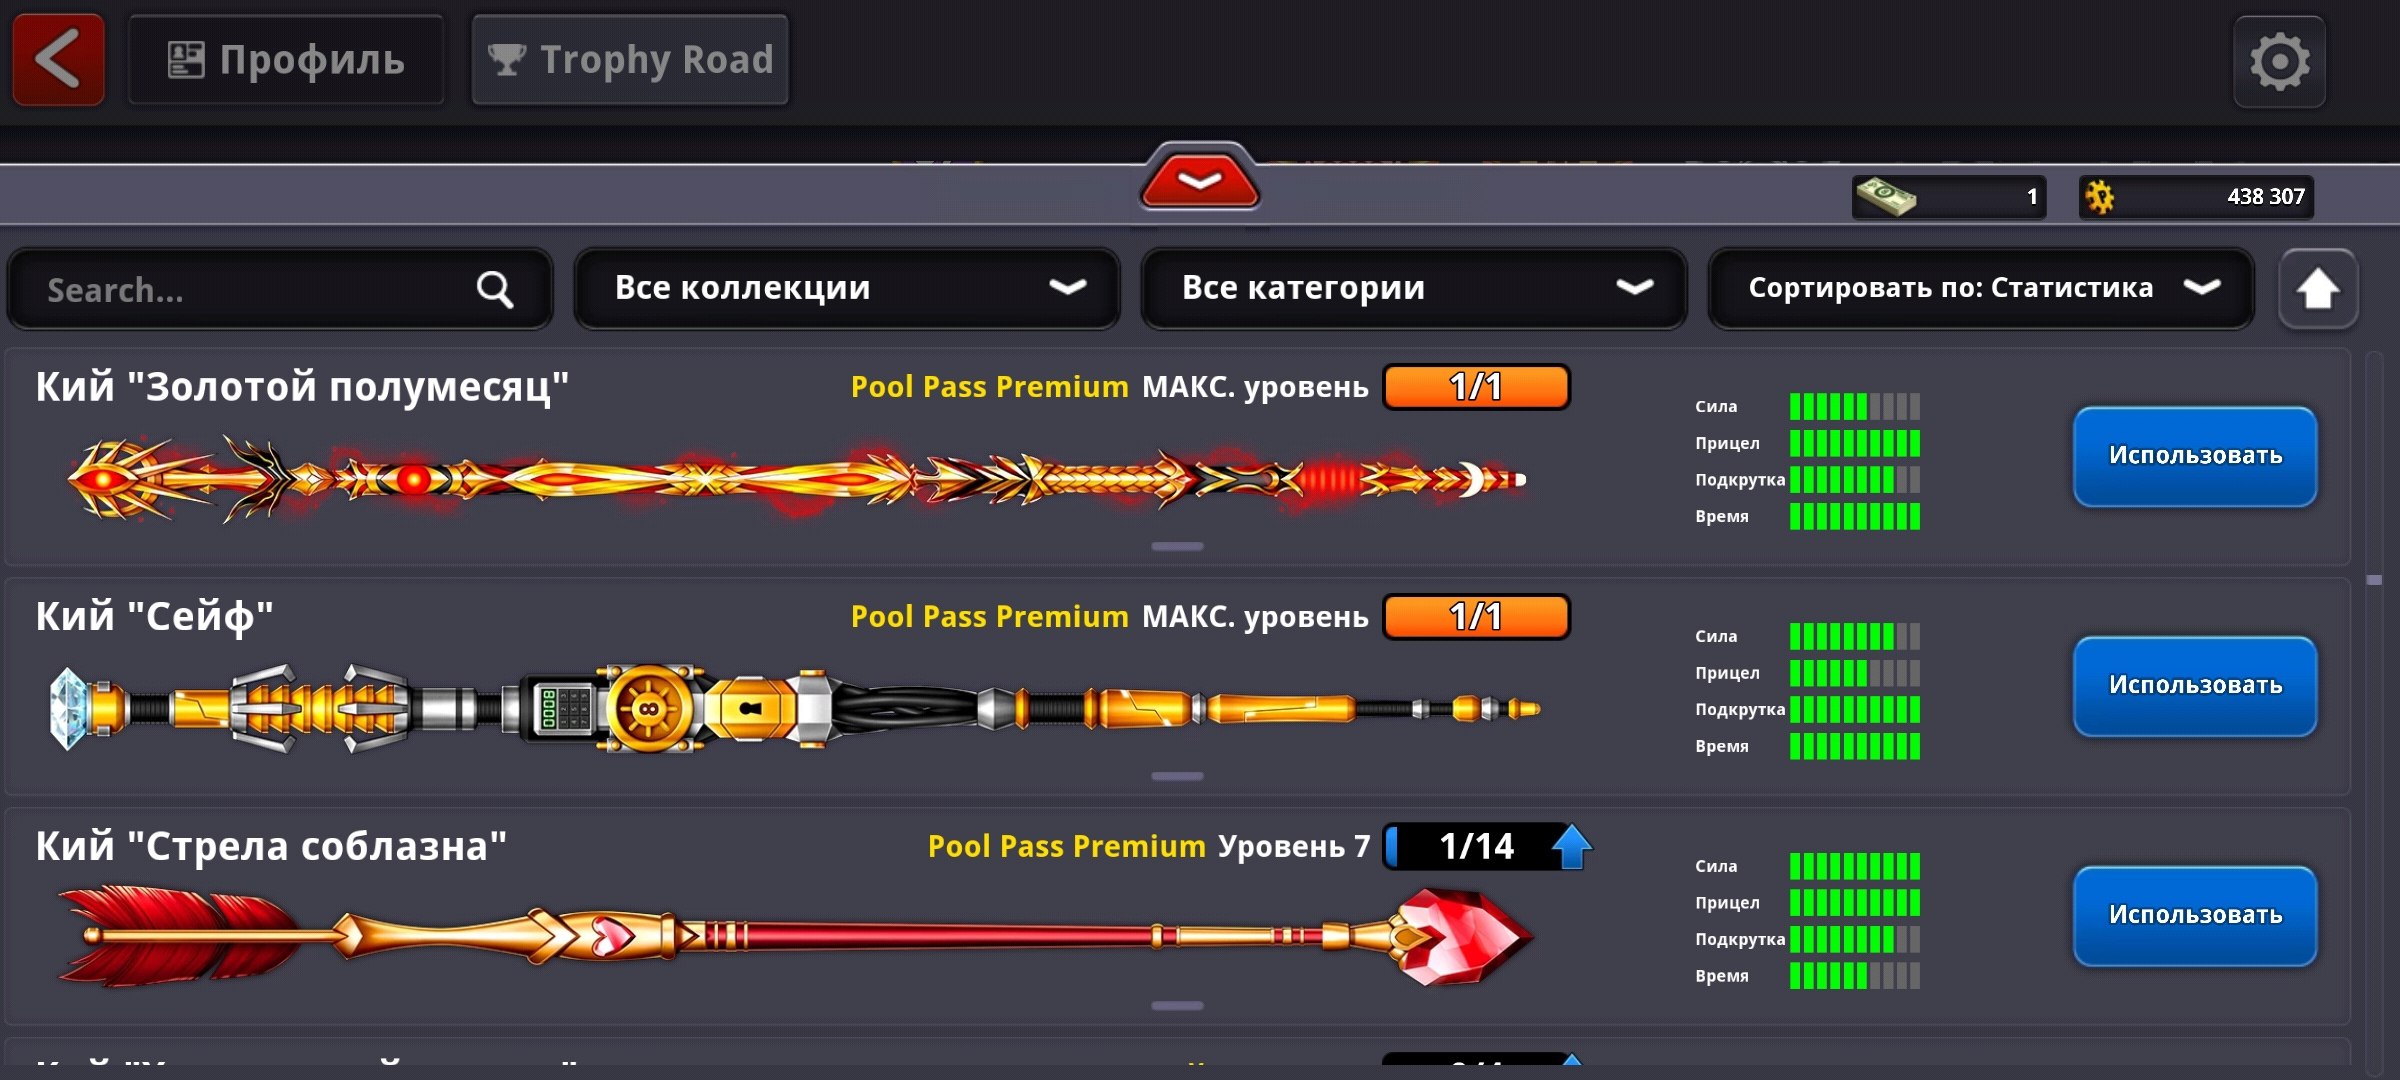
Task: Click the gold coin balance icon
Action: point(2099,196)
